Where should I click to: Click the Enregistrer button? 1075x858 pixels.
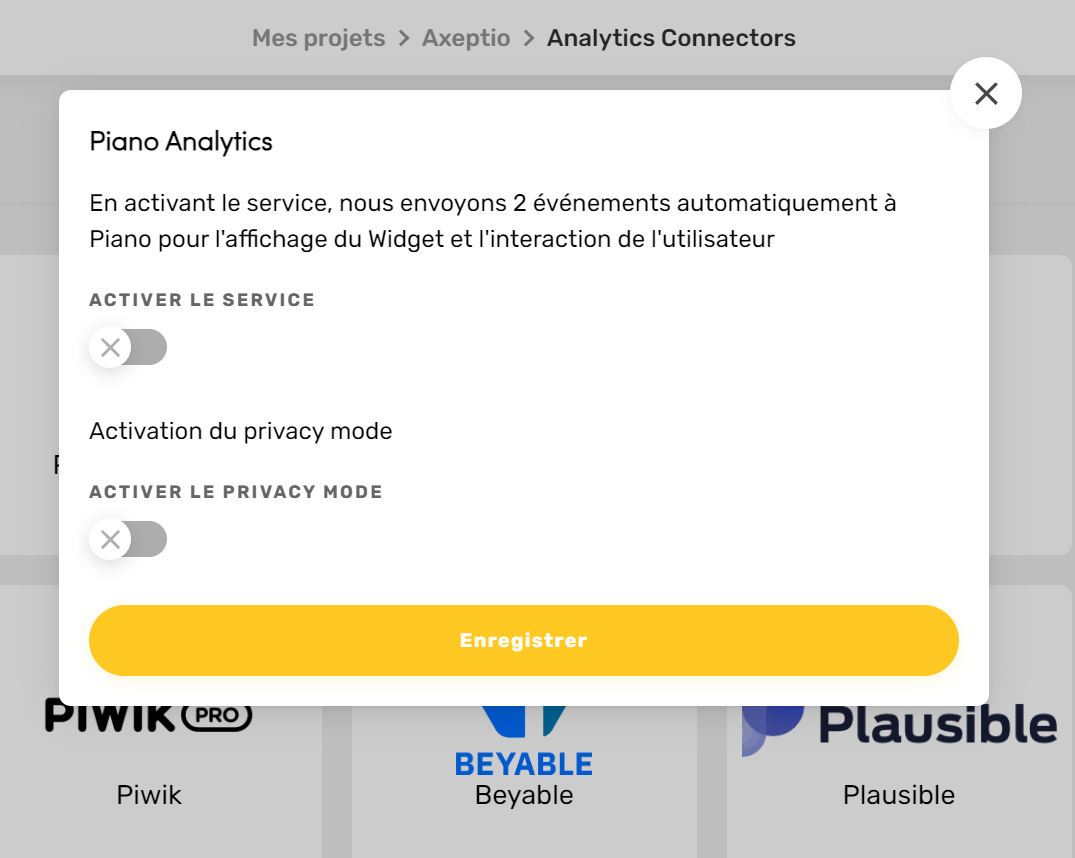coord(523,640)
